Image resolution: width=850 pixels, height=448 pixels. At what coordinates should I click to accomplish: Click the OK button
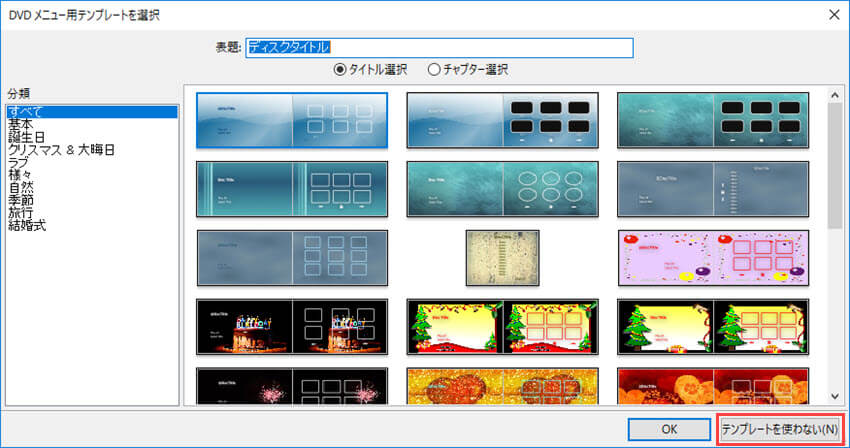pos(670,429)
